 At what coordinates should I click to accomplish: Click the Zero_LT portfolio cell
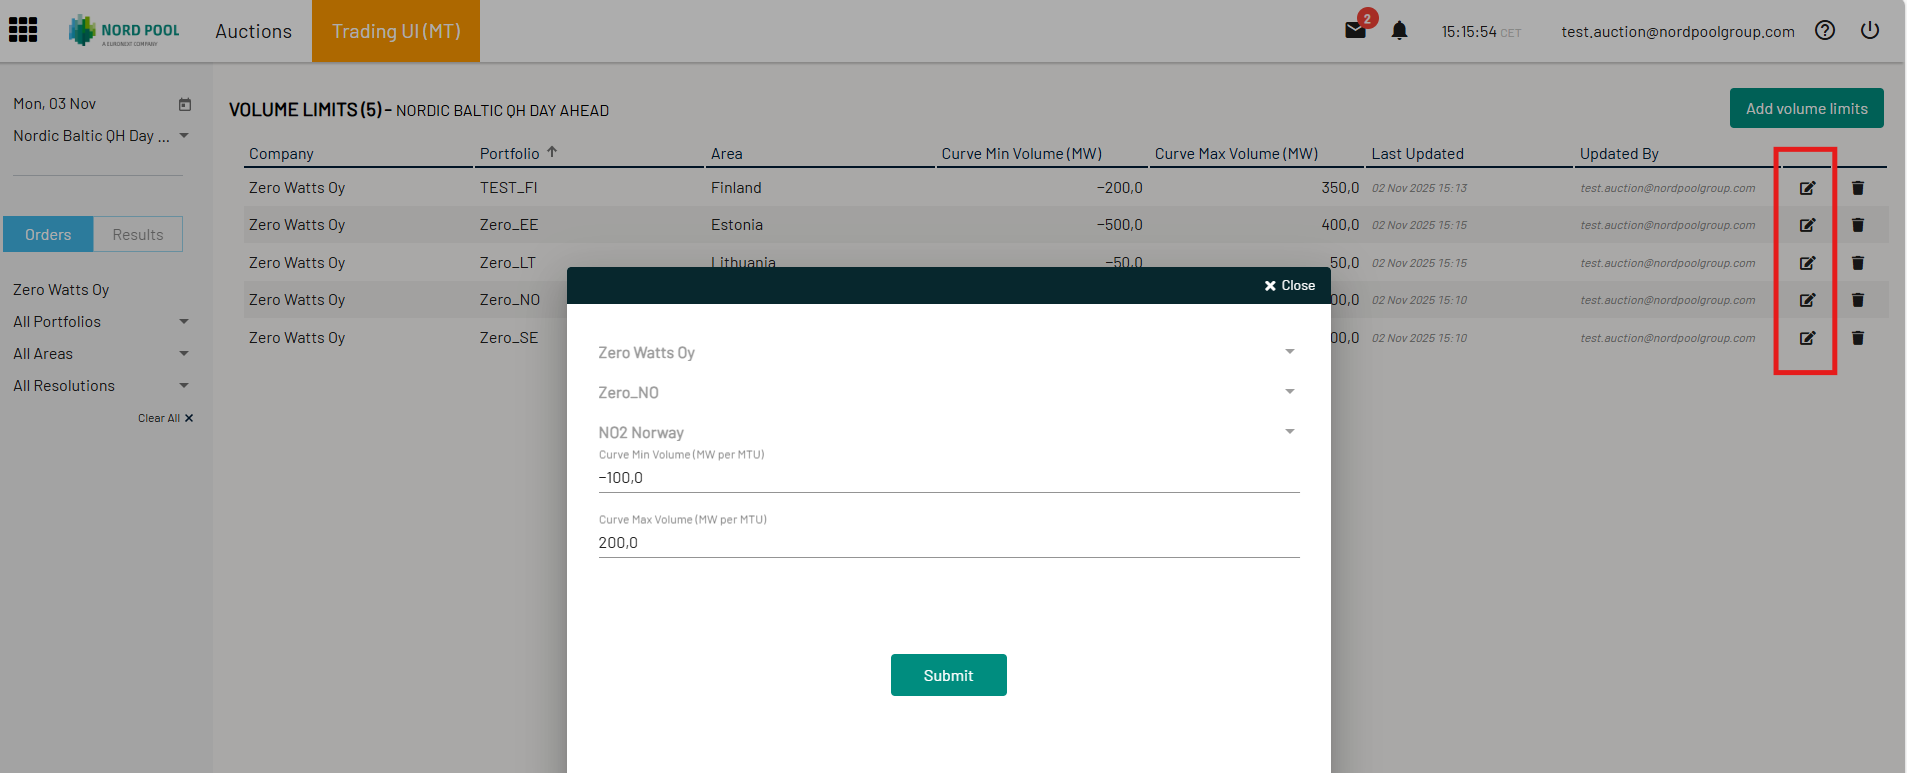[507, 263]
